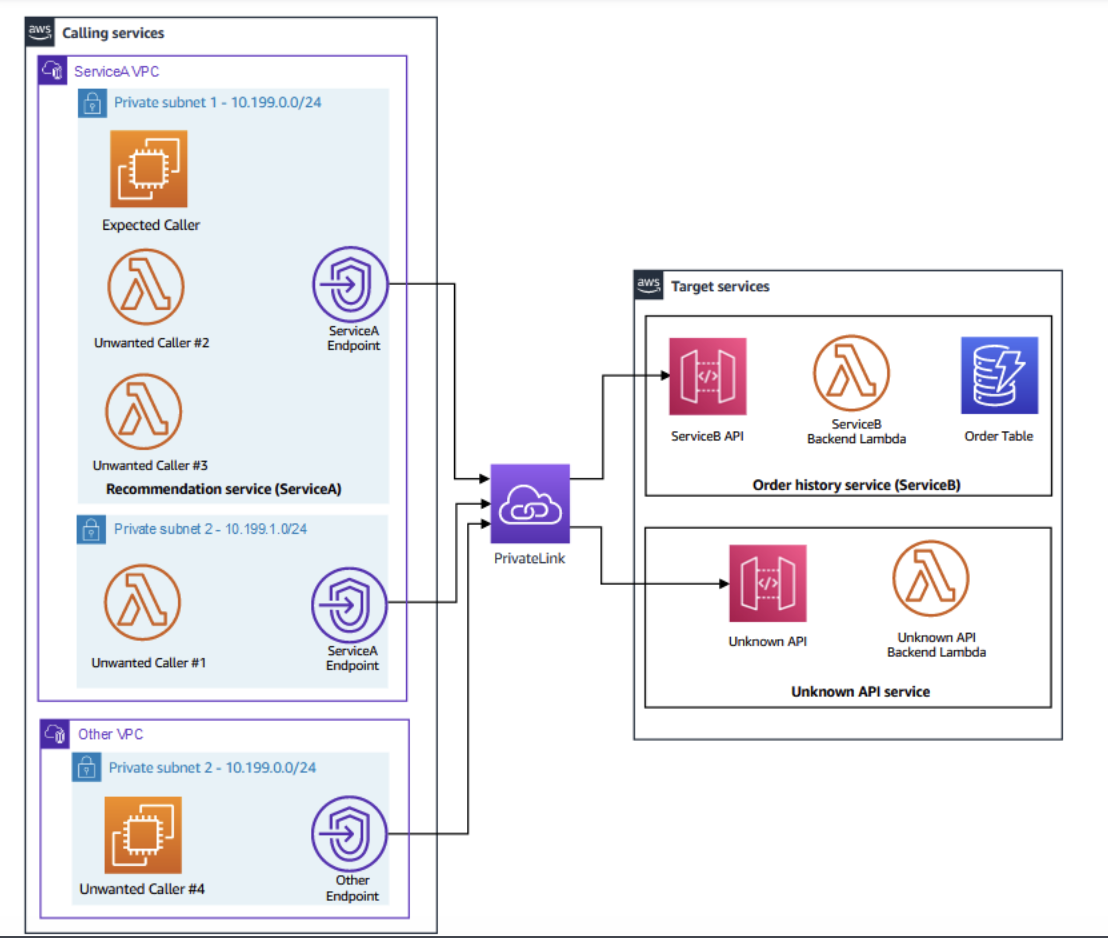Select the ServiceB Backend Lambda icon
Viewport: 1108px width, 938px height.
(x=851, y=373)
